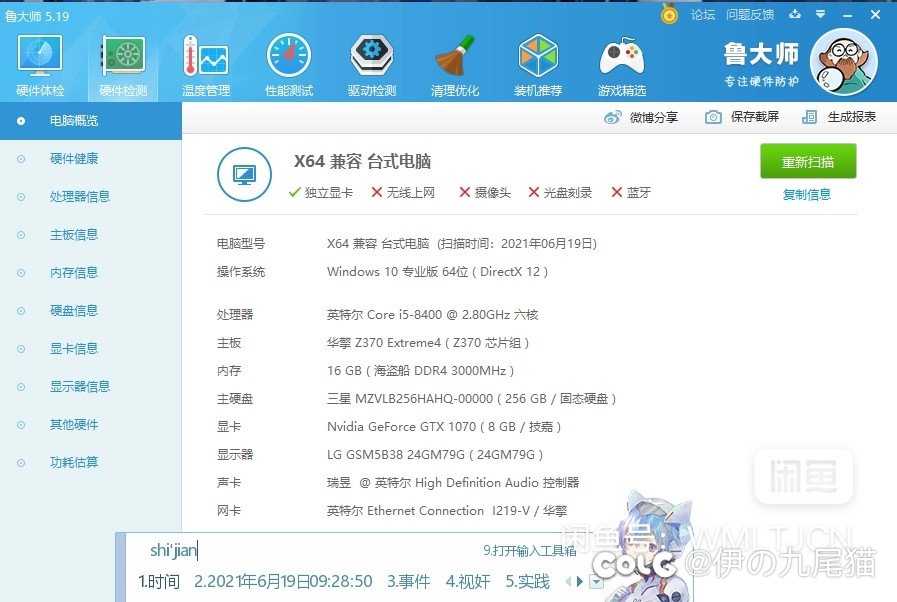The image size is (897, 602).
Task: Click the download/update icon in title bar
Action: [795, 14]
